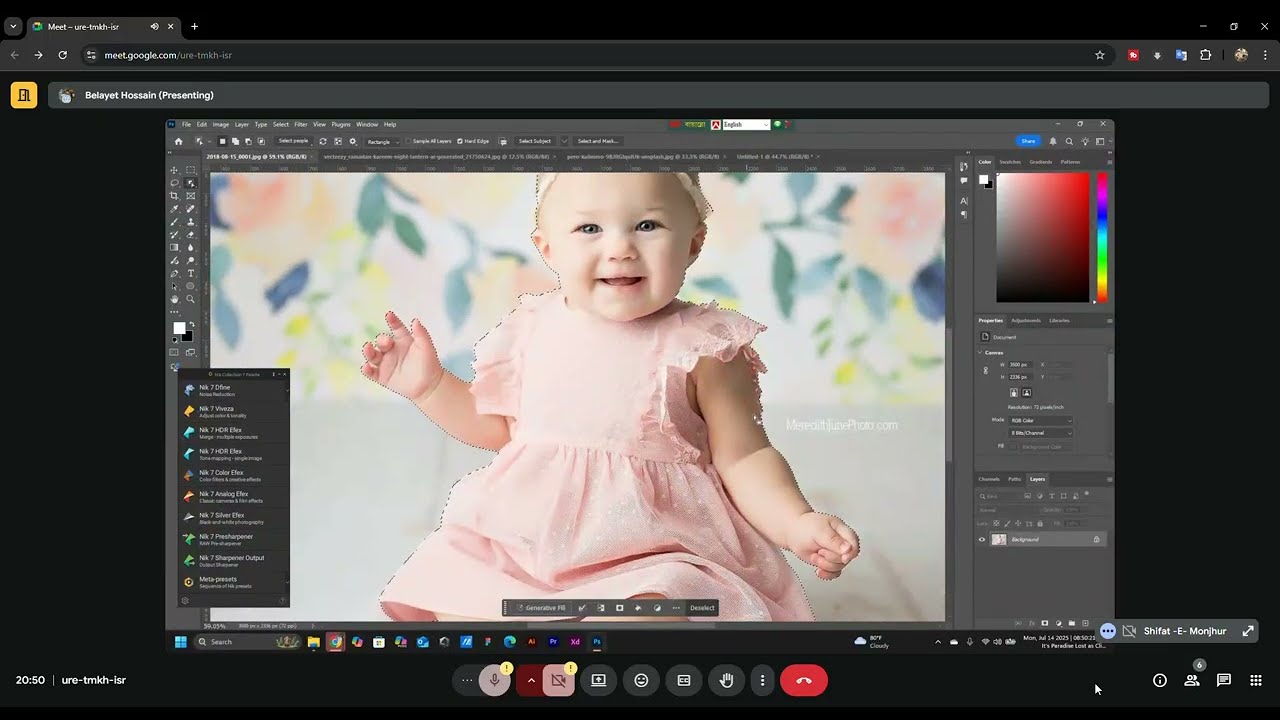Select the History Brush tool

(174, 235)
